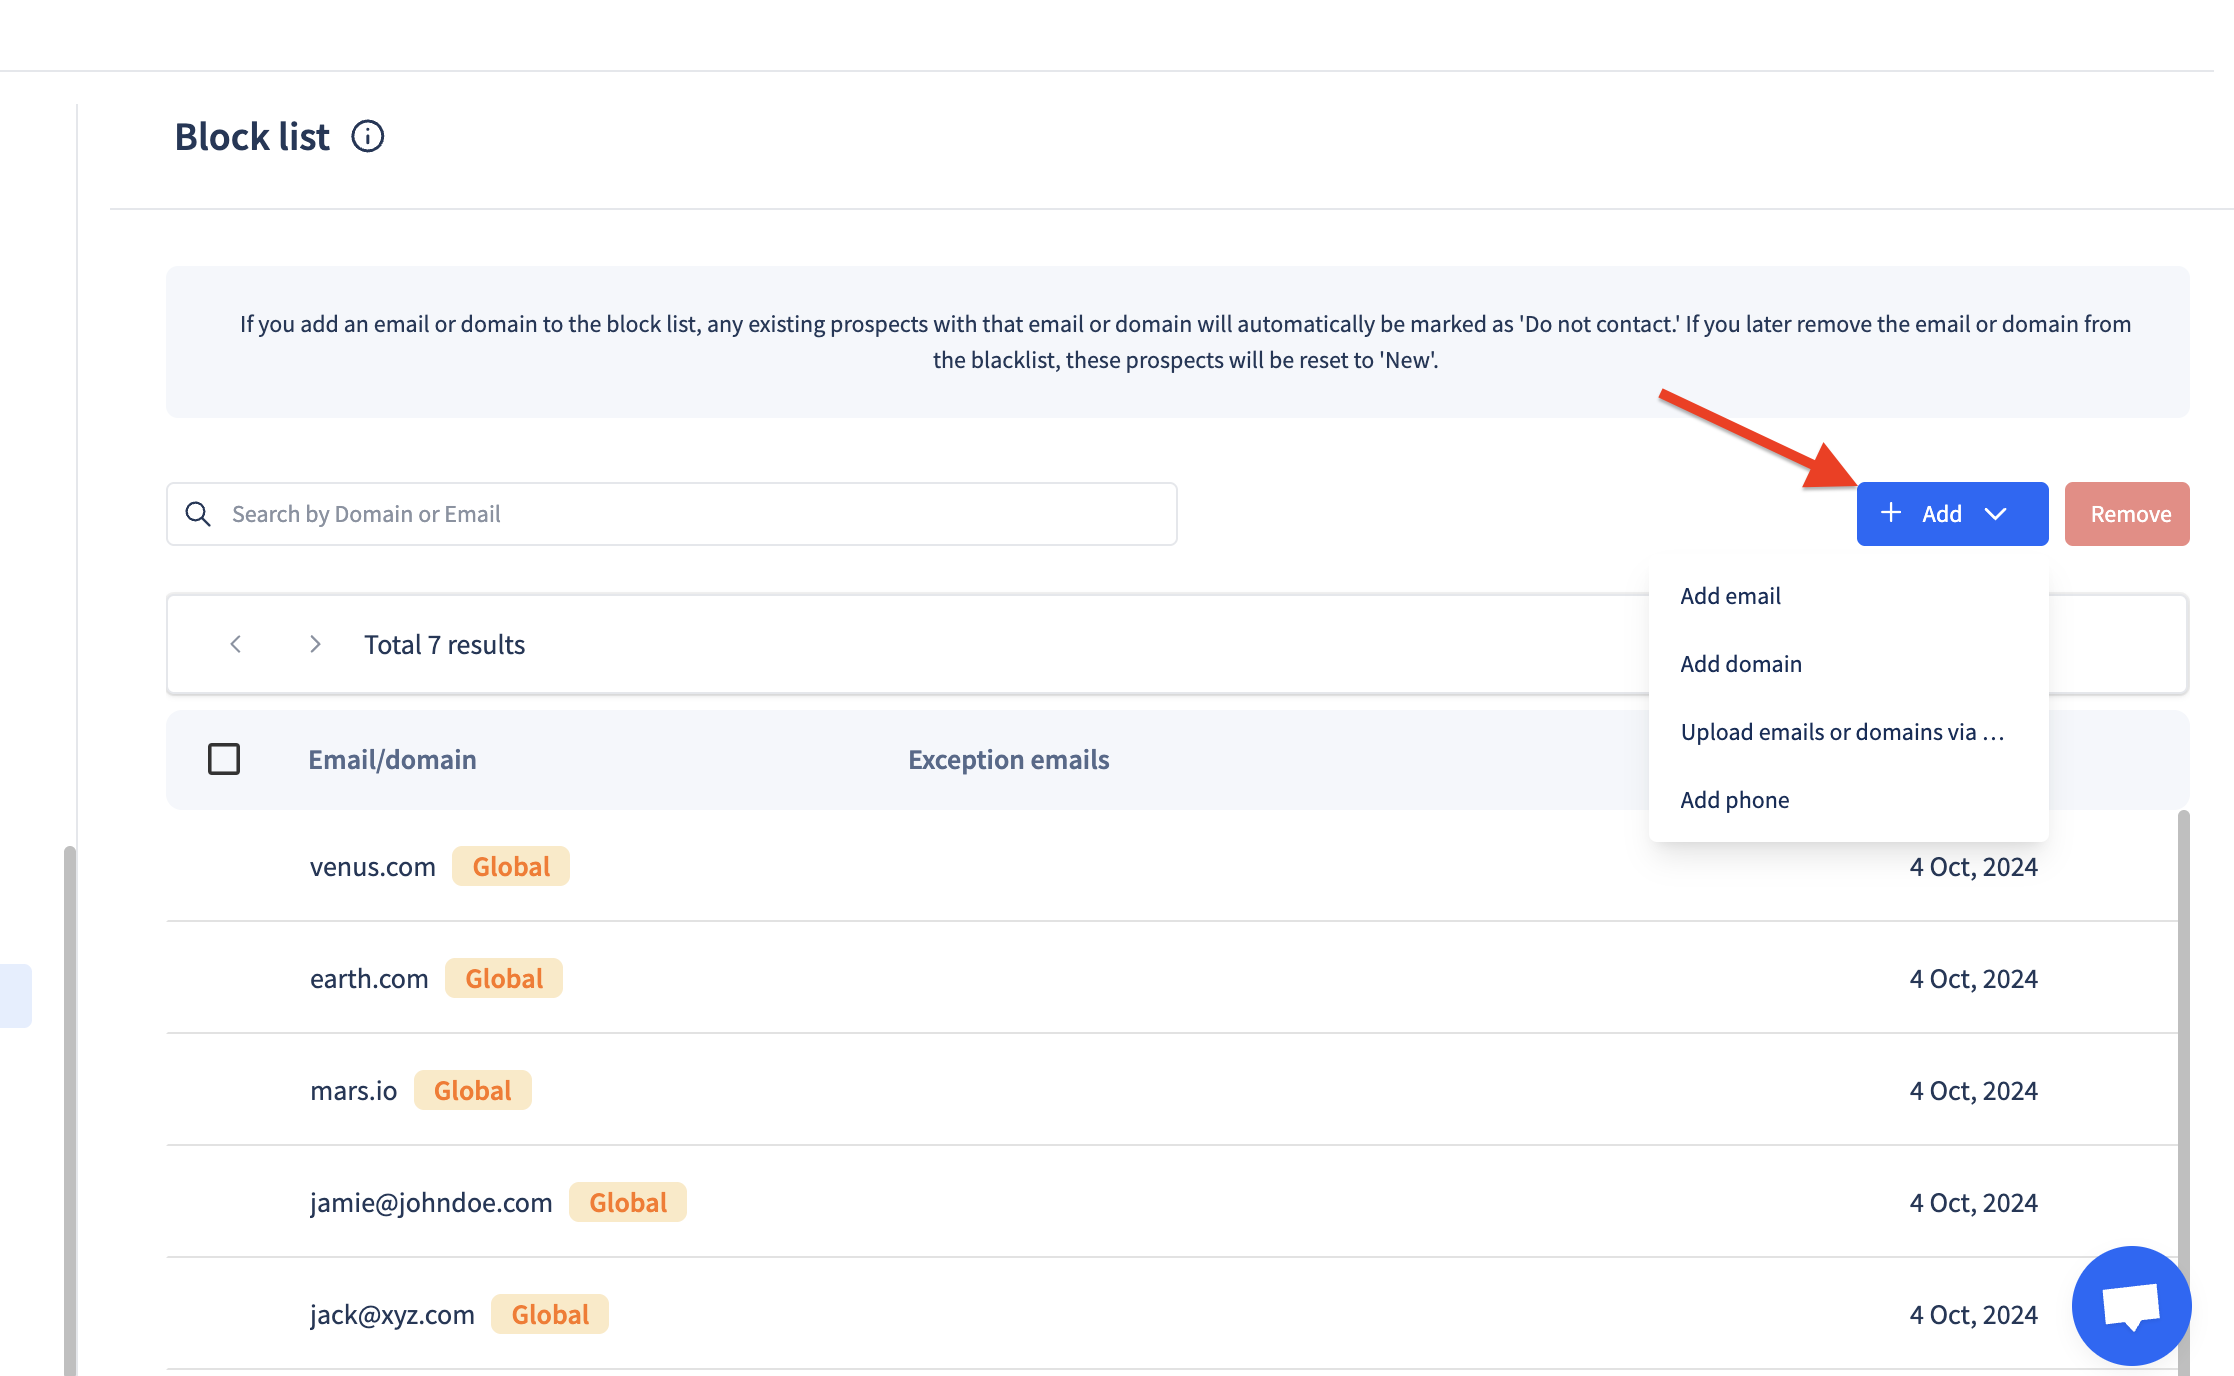The image size is (2234, 1376).
Task: Click the search magnifier icon
Action: point(198,514)
